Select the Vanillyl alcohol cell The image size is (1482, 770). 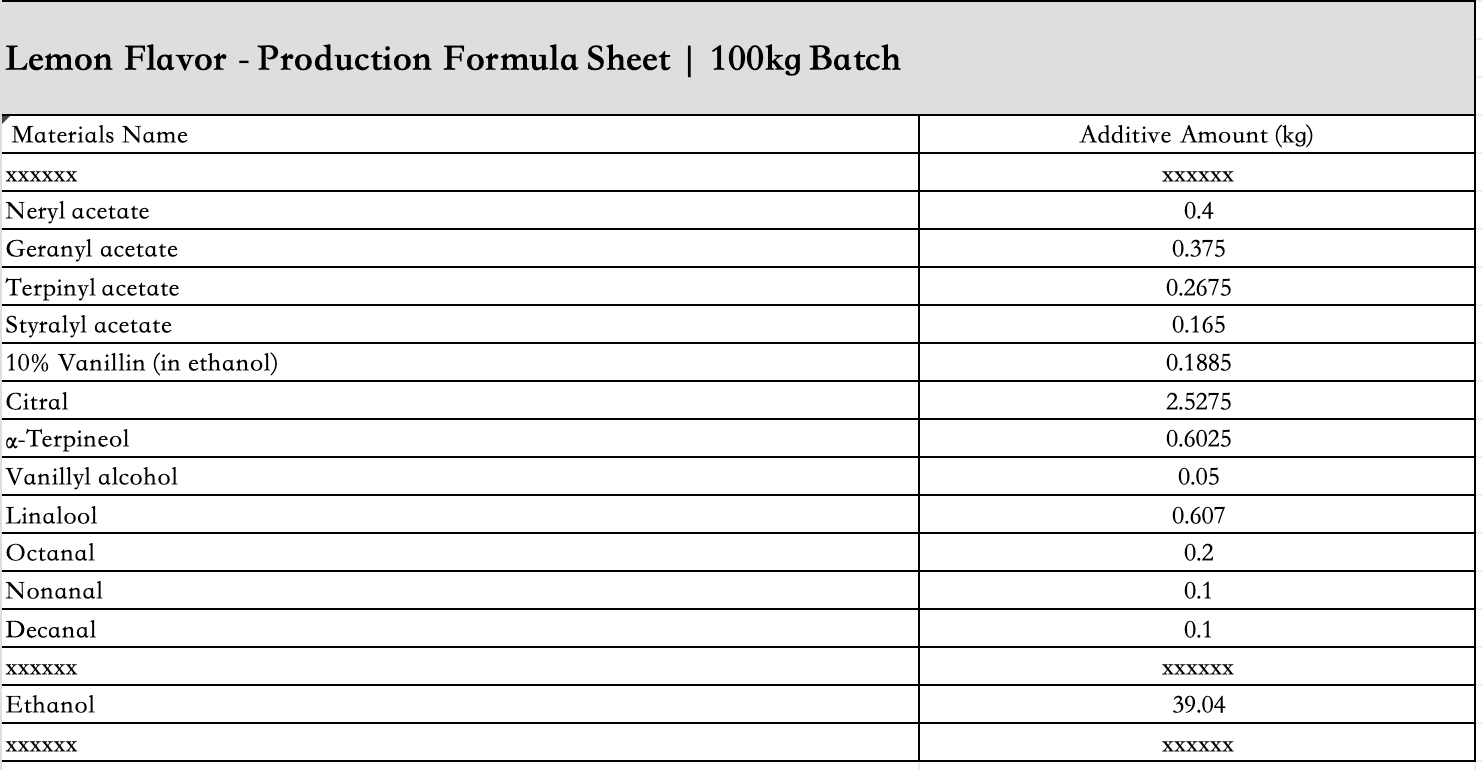[460, 477]
